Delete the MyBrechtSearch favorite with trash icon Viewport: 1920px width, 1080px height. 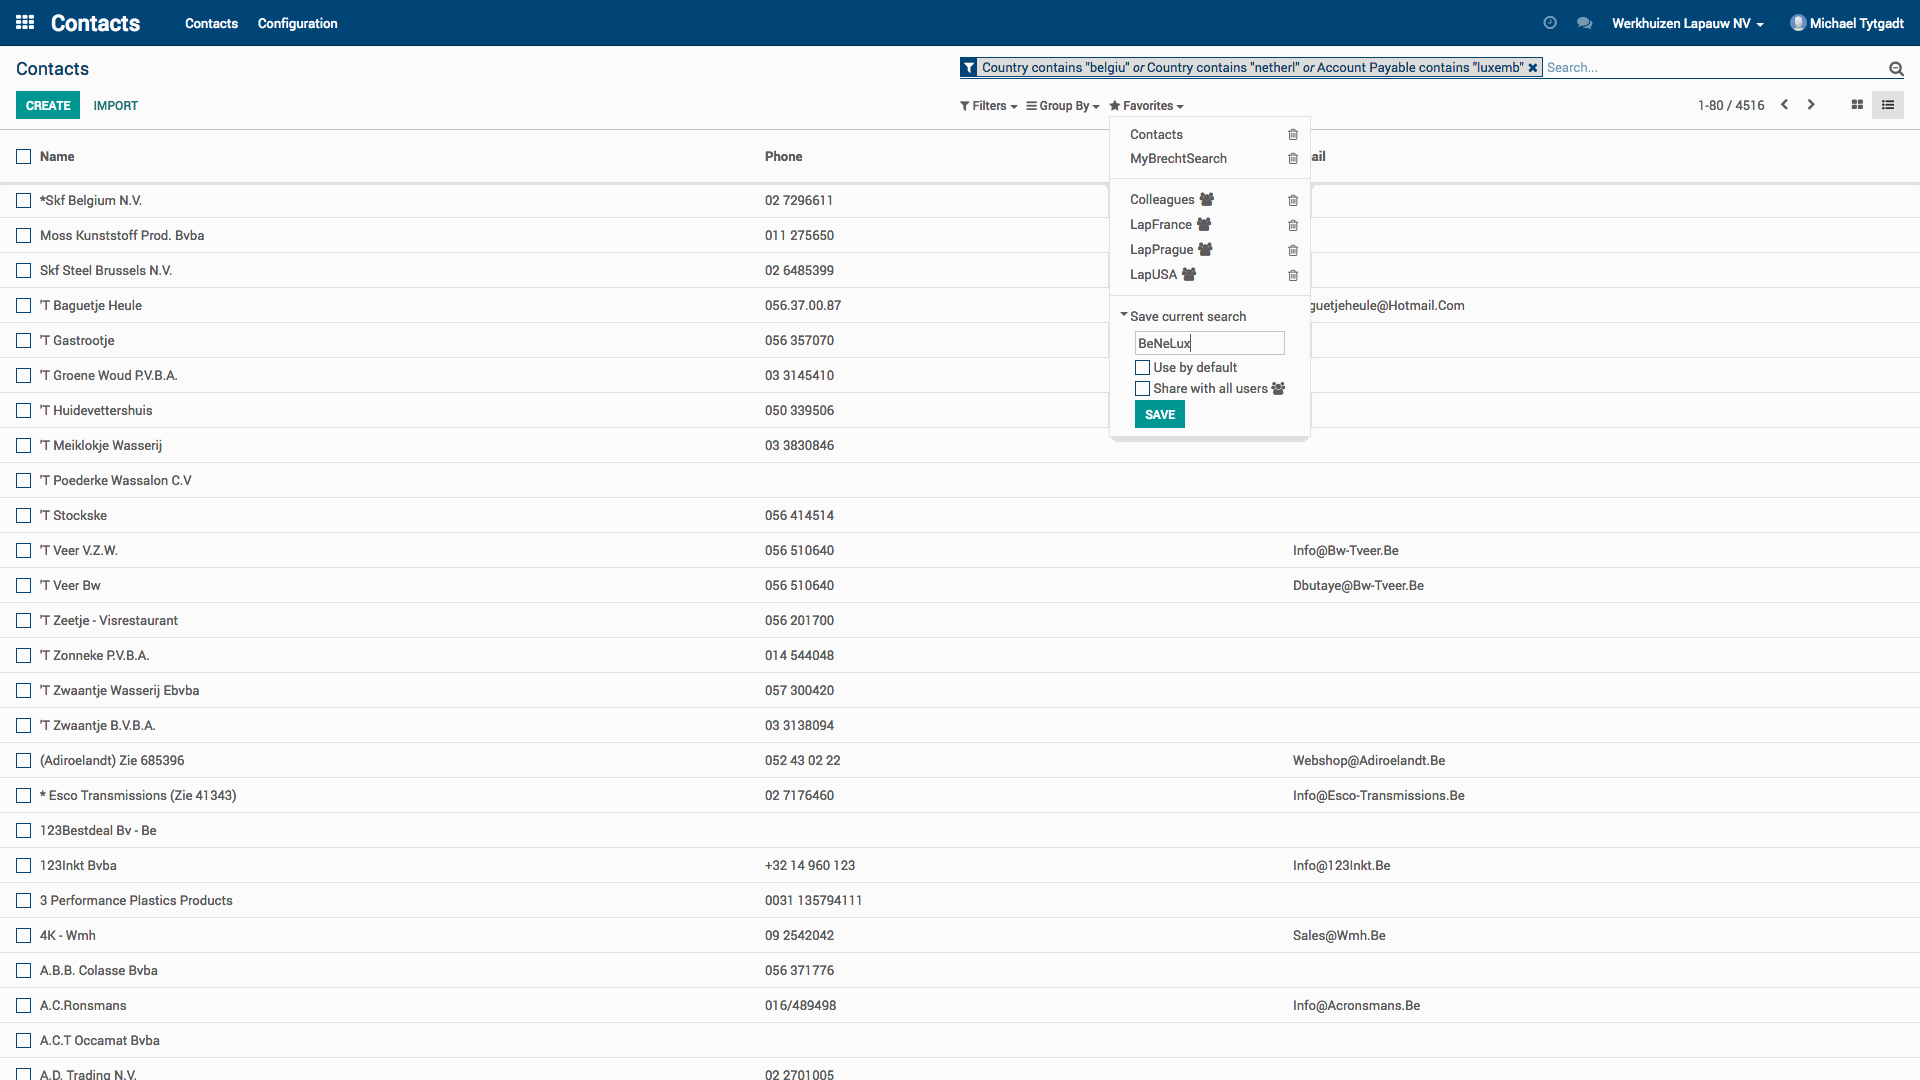coord(1293,159)
